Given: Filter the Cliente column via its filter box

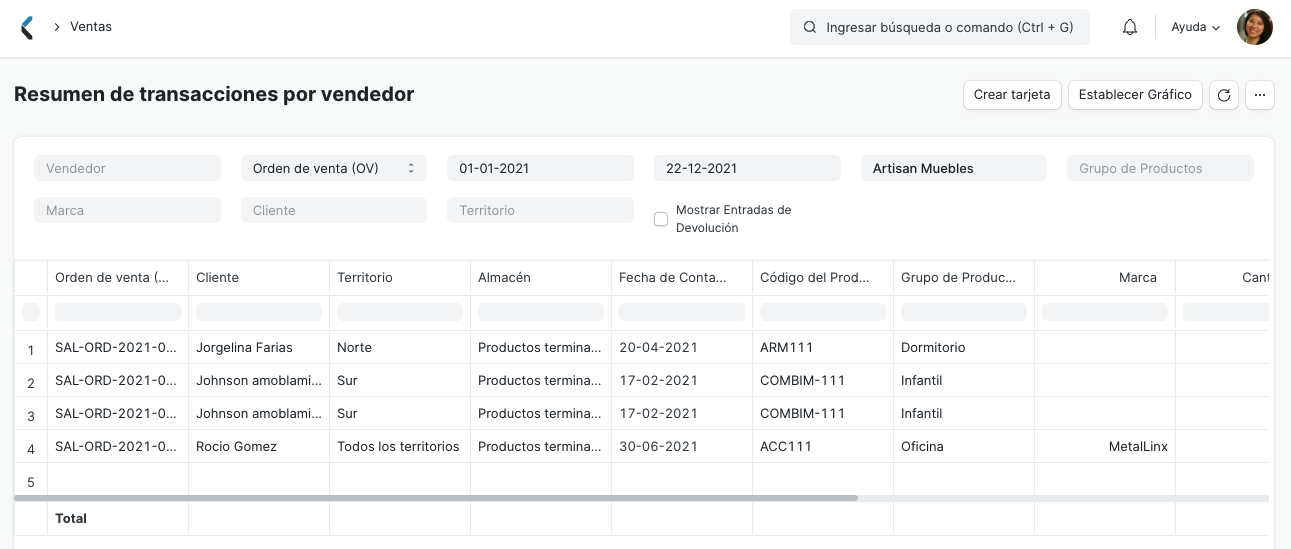Looking at the screenshot, I should click(x=259, y=312).
